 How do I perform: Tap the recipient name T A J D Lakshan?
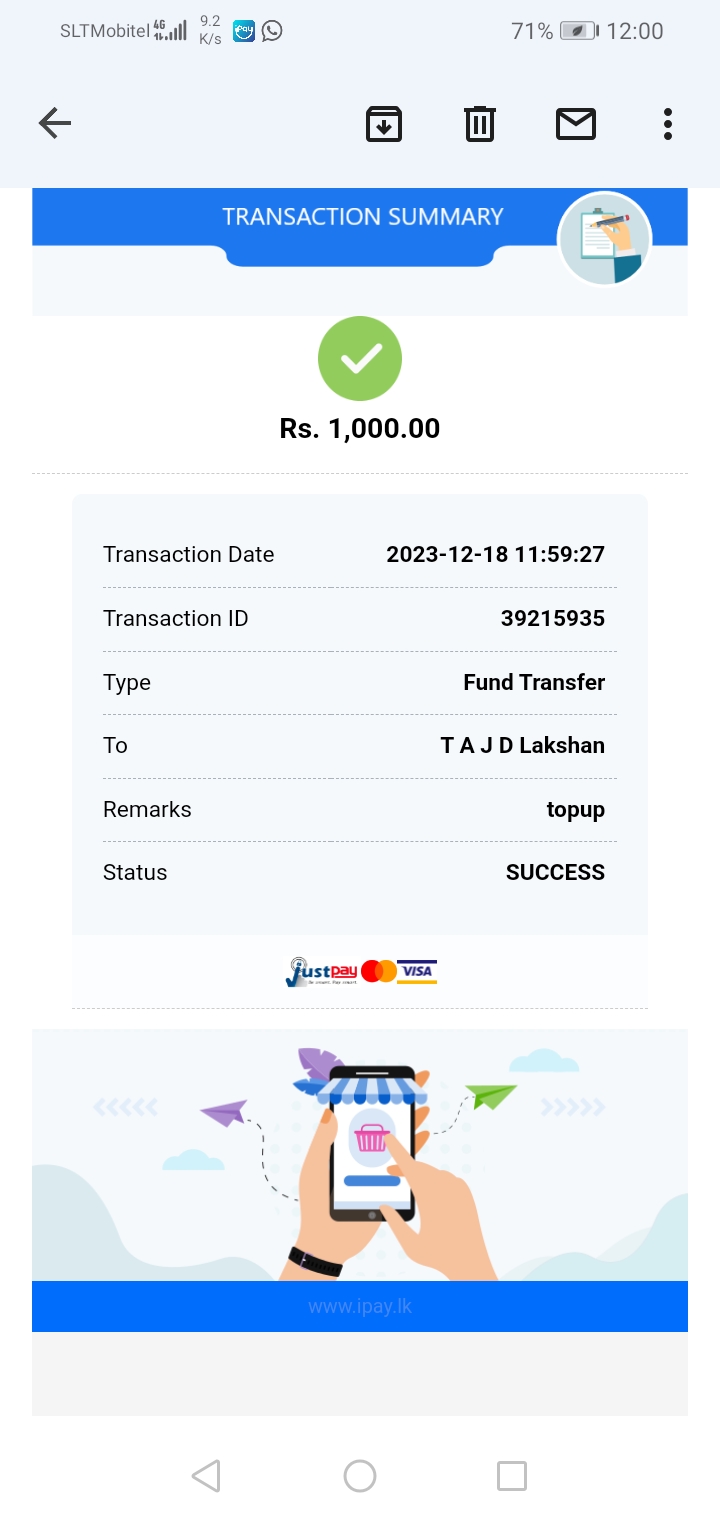[523, 746]
